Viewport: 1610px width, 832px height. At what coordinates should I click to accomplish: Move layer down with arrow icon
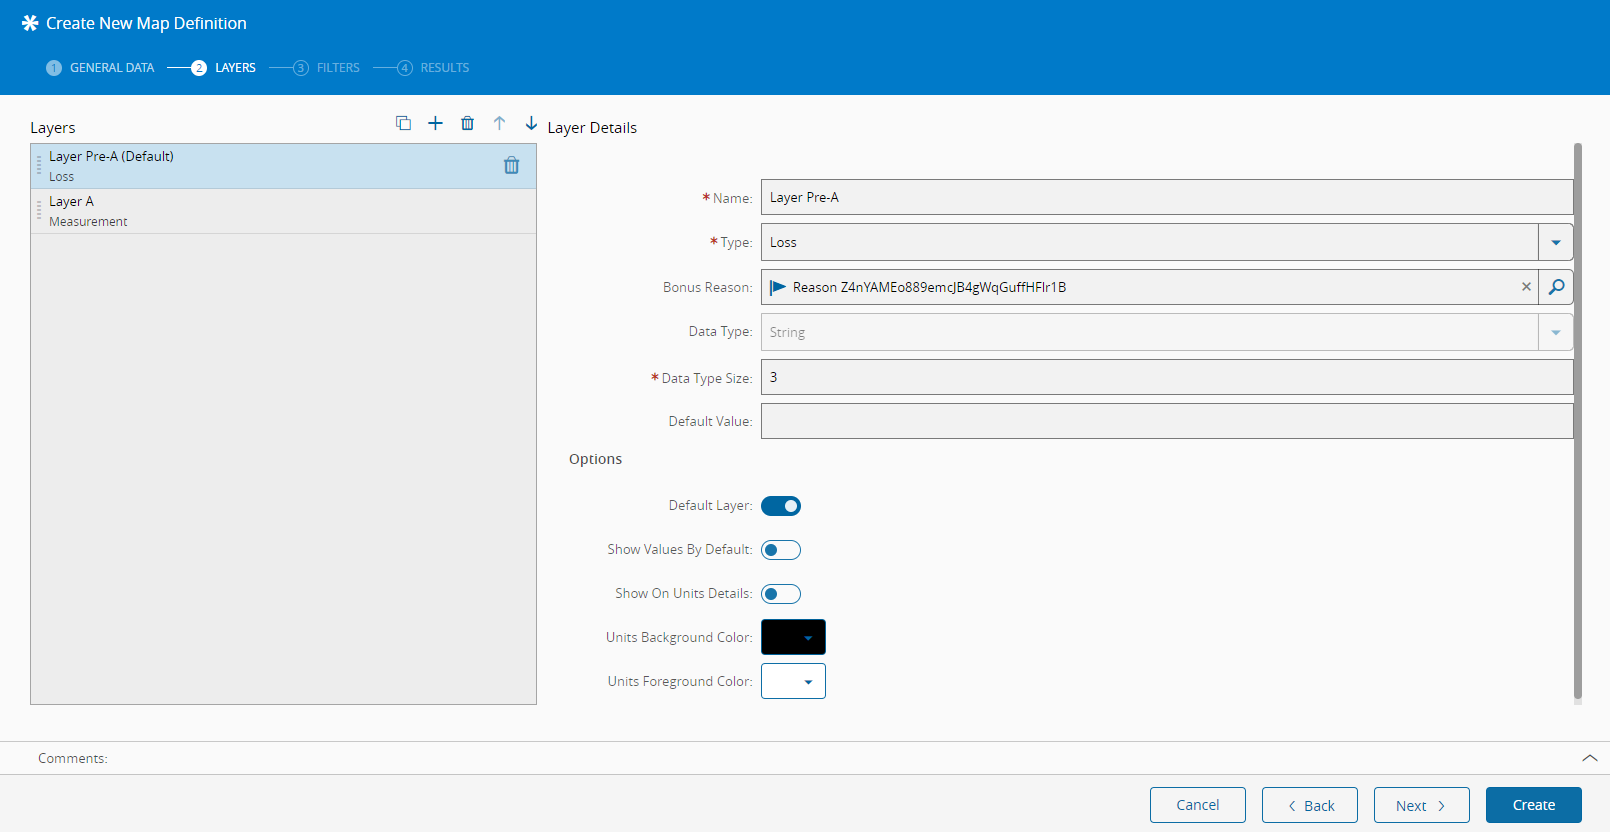tap(531, 123)
